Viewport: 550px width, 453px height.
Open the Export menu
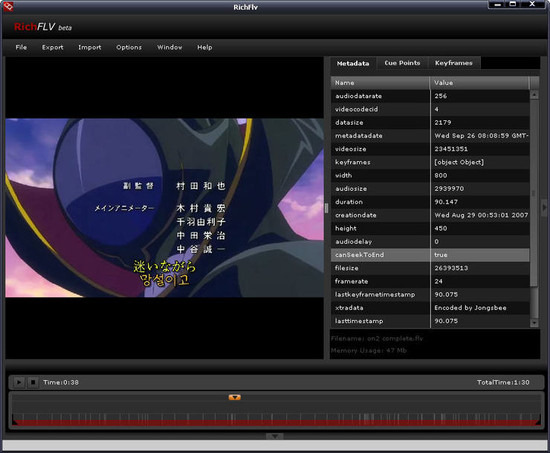point(53,47)
